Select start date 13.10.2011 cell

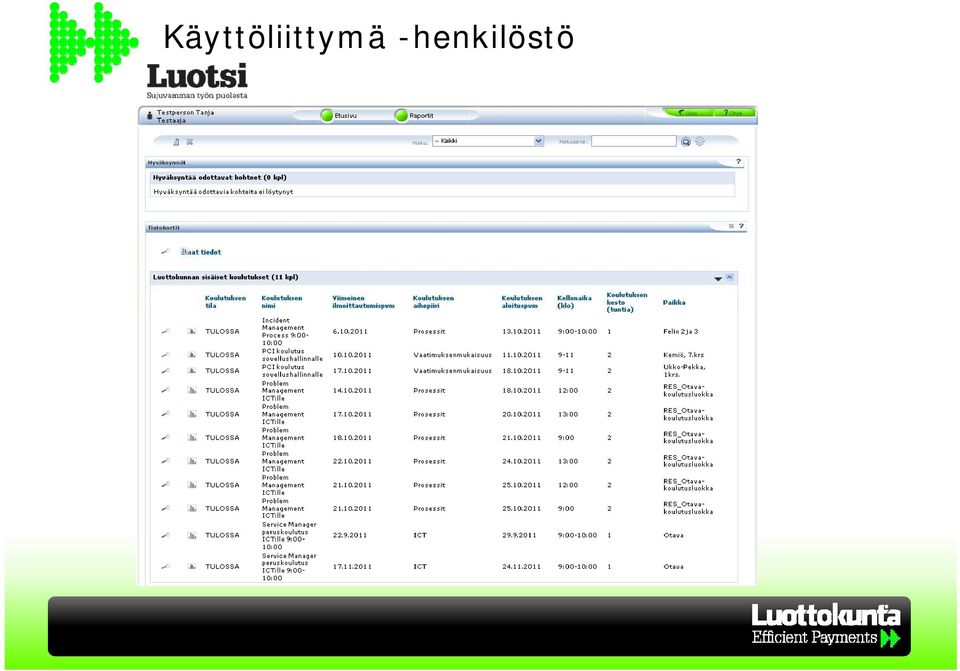coord(522,331)
